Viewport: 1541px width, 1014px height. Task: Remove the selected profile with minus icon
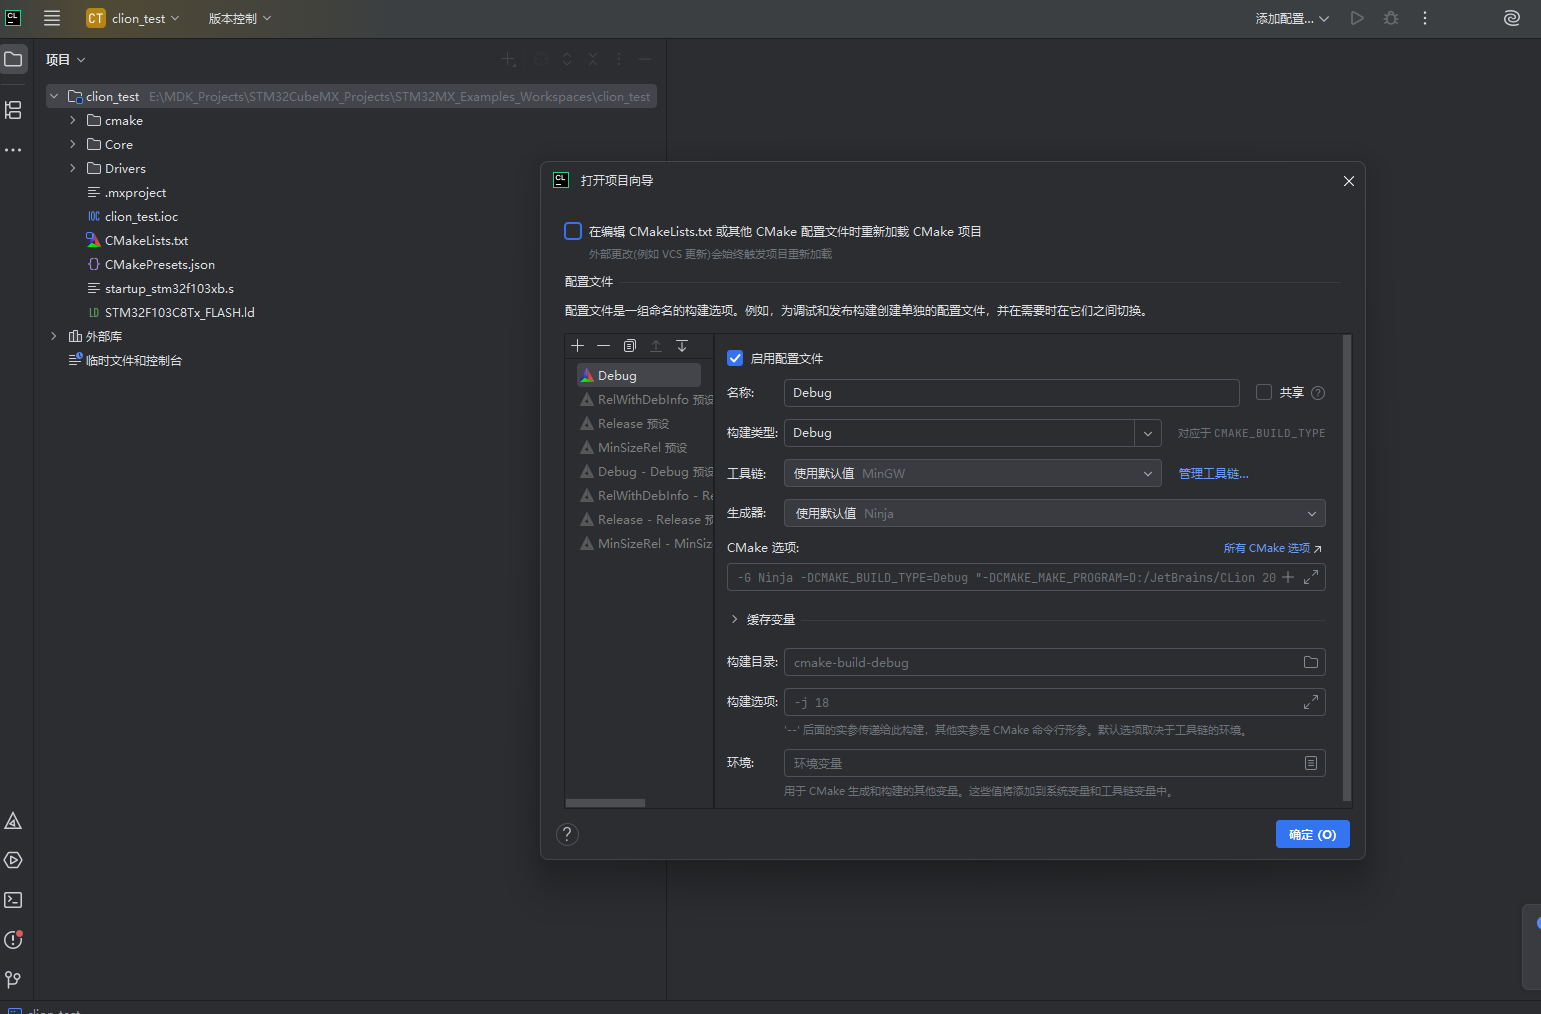603,346
